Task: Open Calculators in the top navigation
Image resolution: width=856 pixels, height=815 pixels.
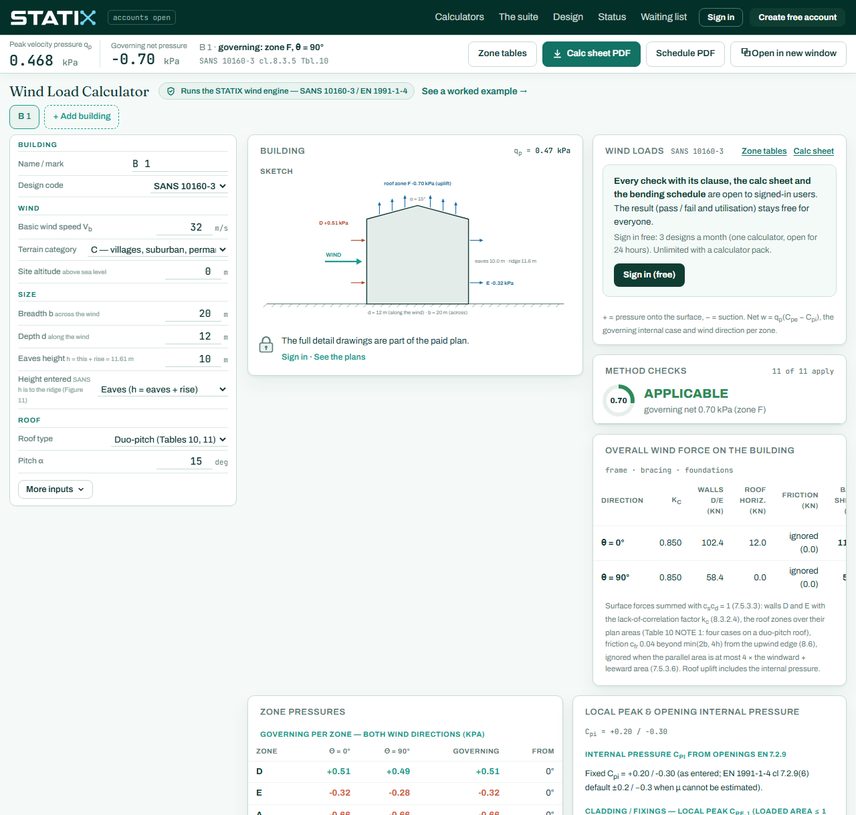Action: point(459,17)
